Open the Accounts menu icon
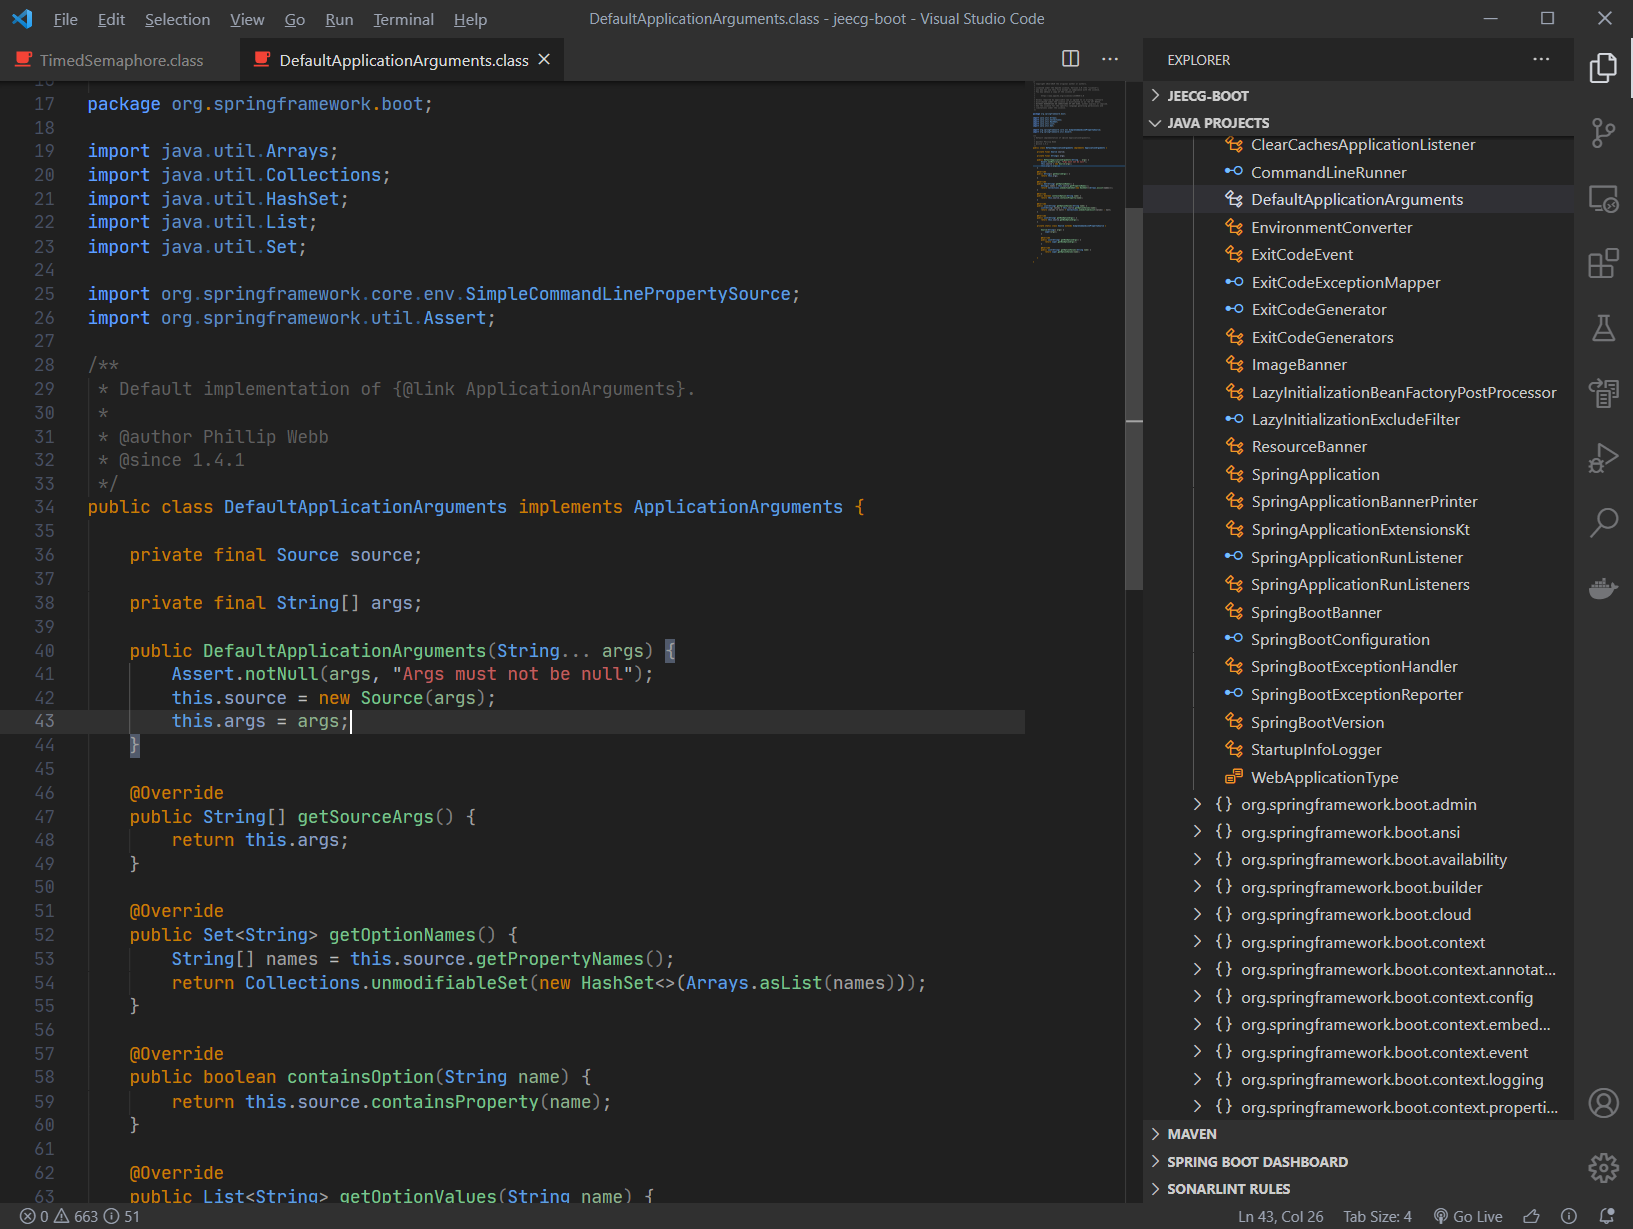Image resolution: width=1633 pixels, height=1229 pixels. [1603, 1103]
